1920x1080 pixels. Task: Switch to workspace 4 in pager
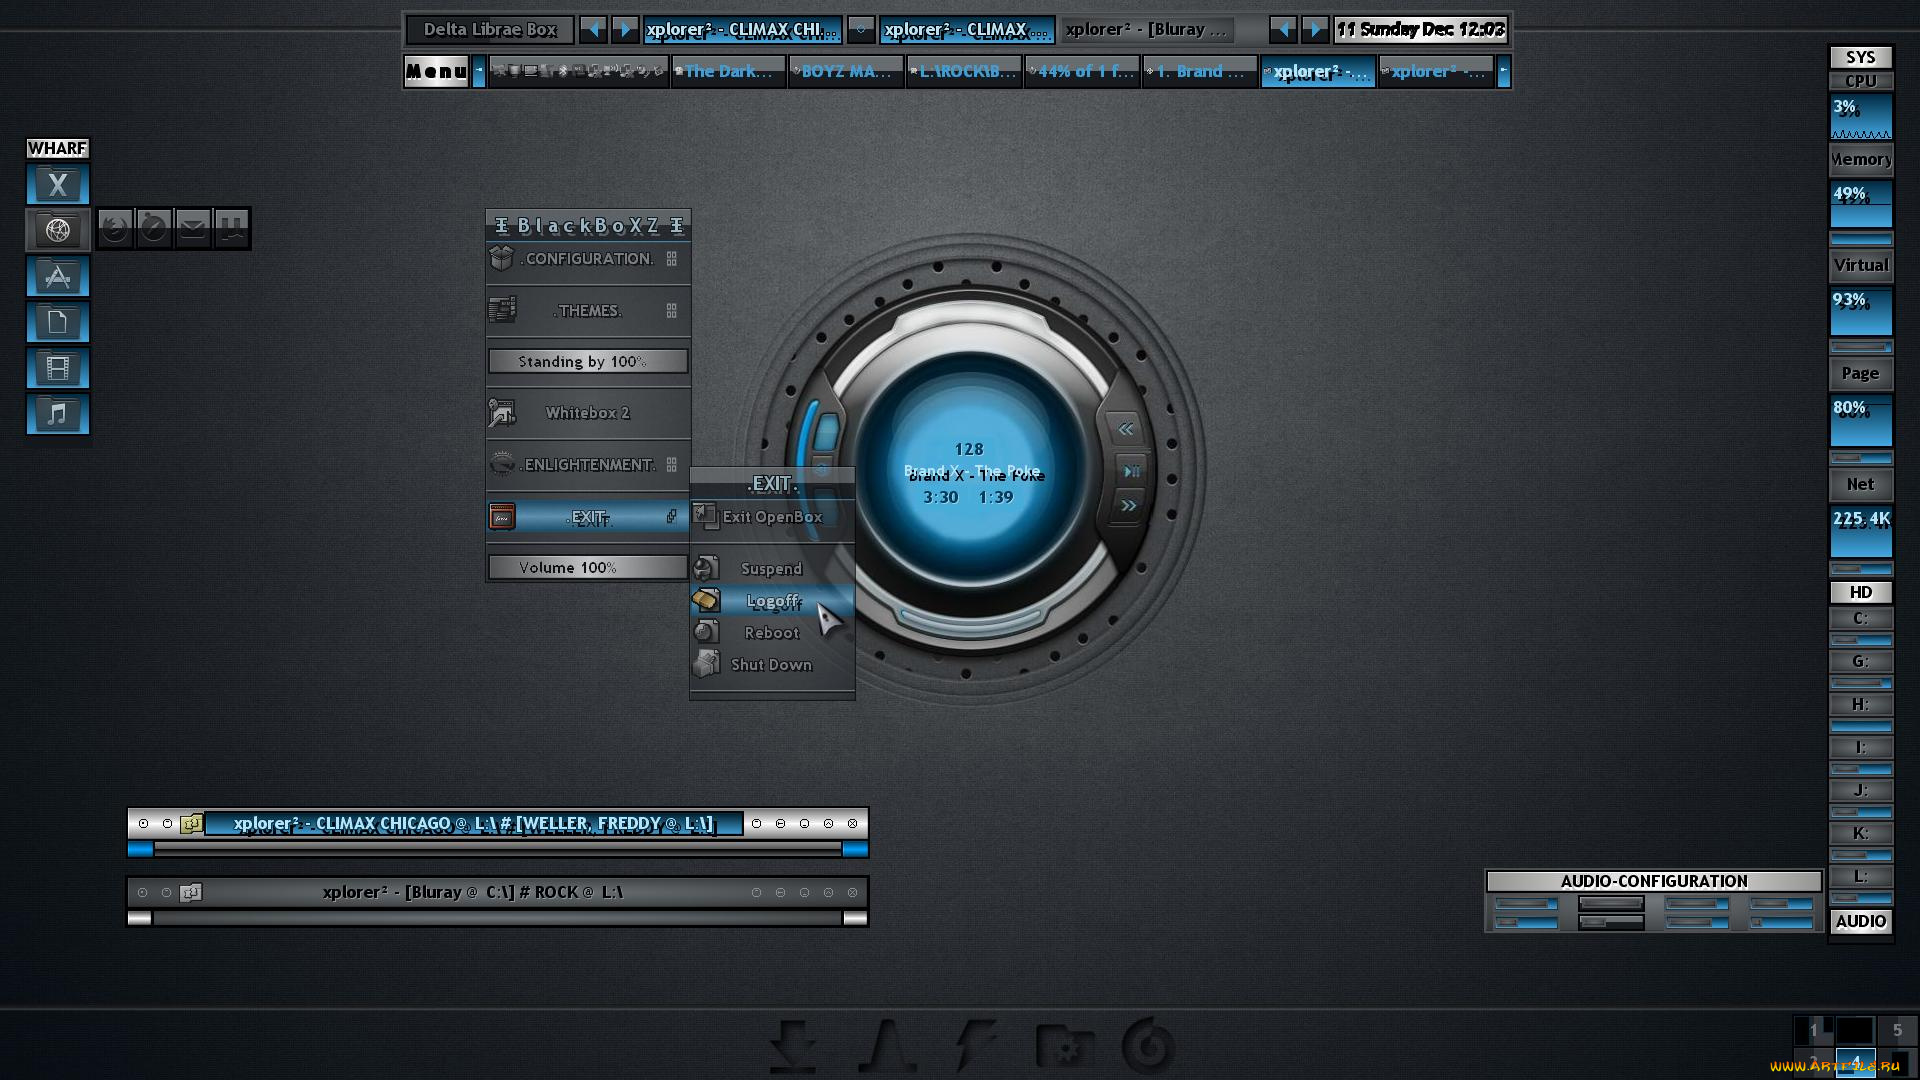coord(1855,1062)
